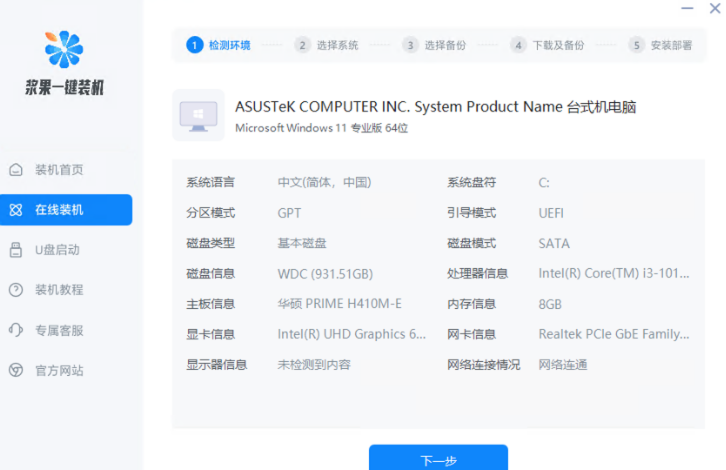This screenshot has width=726, height=470.
Task: Select the 选择系统 step label
Action: [x=338, y=45]
